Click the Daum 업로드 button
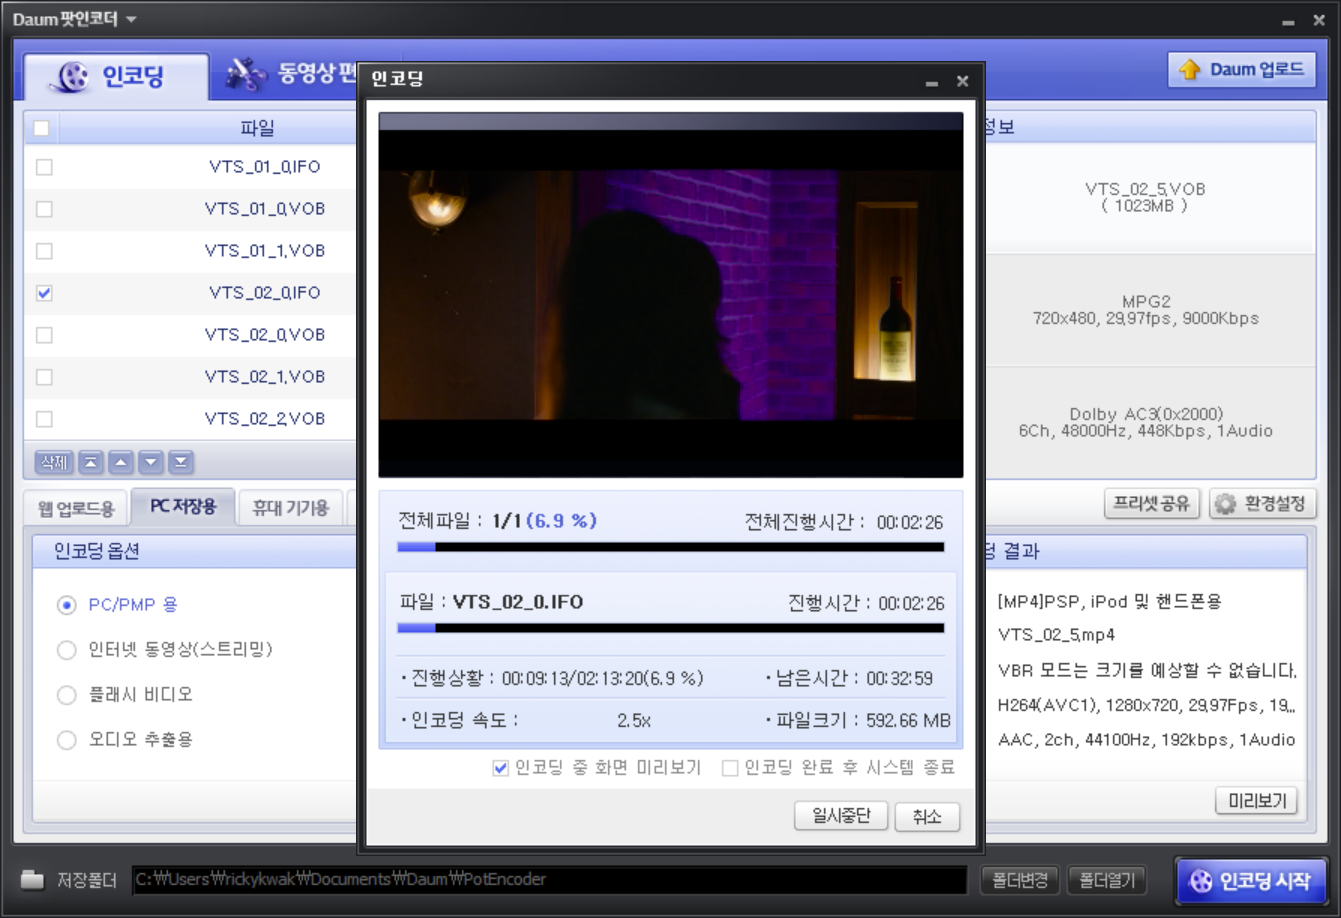The height and width of the screenshot is (918, 1341). click(1241, 69)
